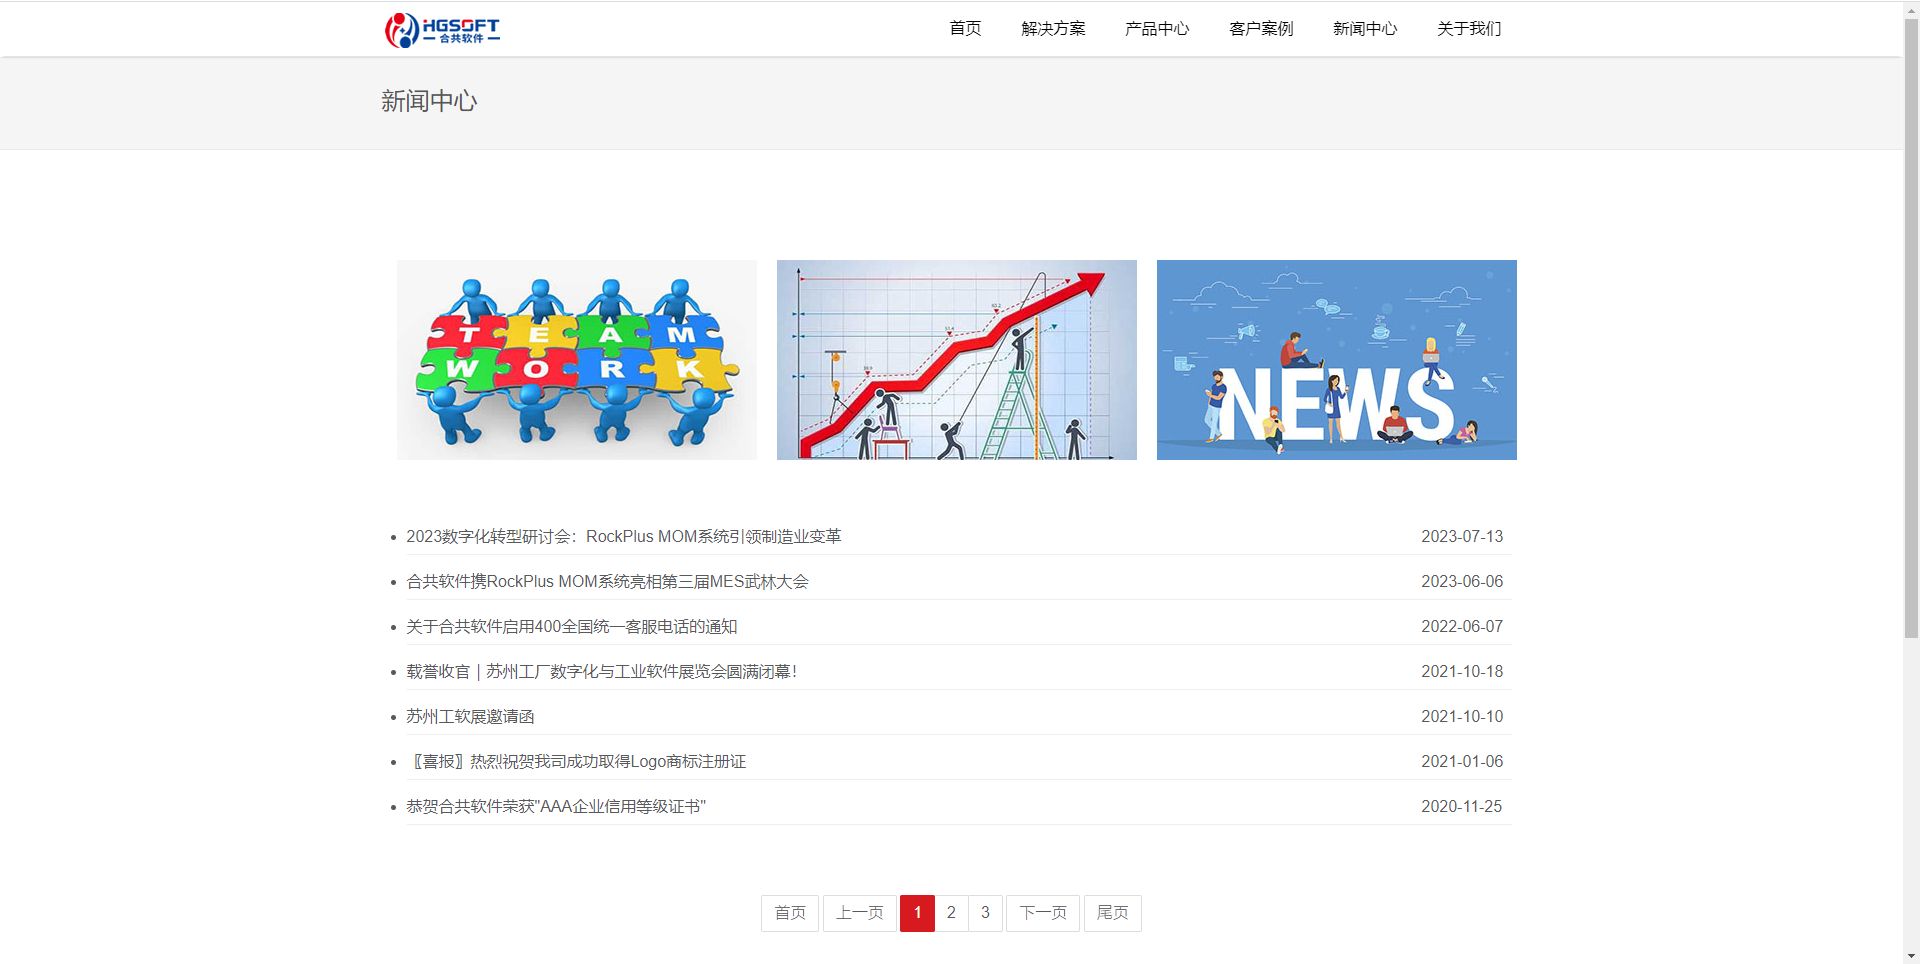Click the HGSOFT logo
The image size is (1920, 964).
coord(442,30)
